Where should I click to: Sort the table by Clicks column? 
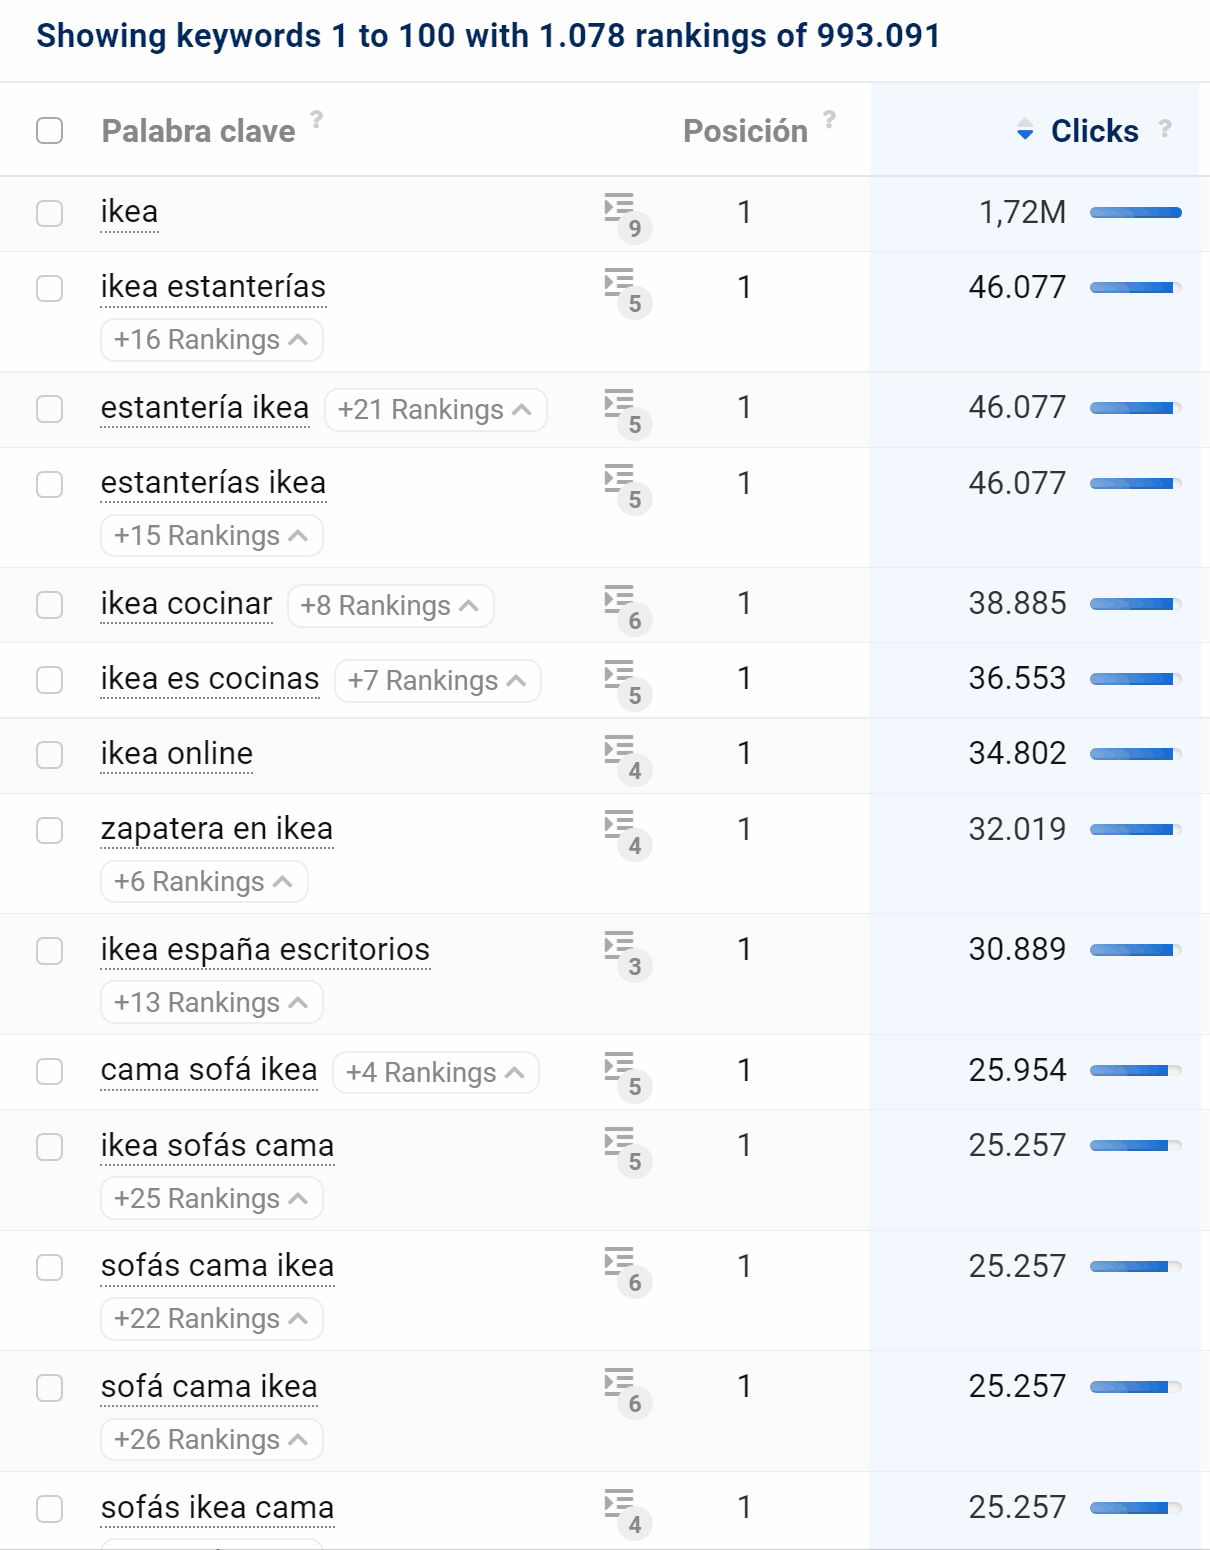1094,131
